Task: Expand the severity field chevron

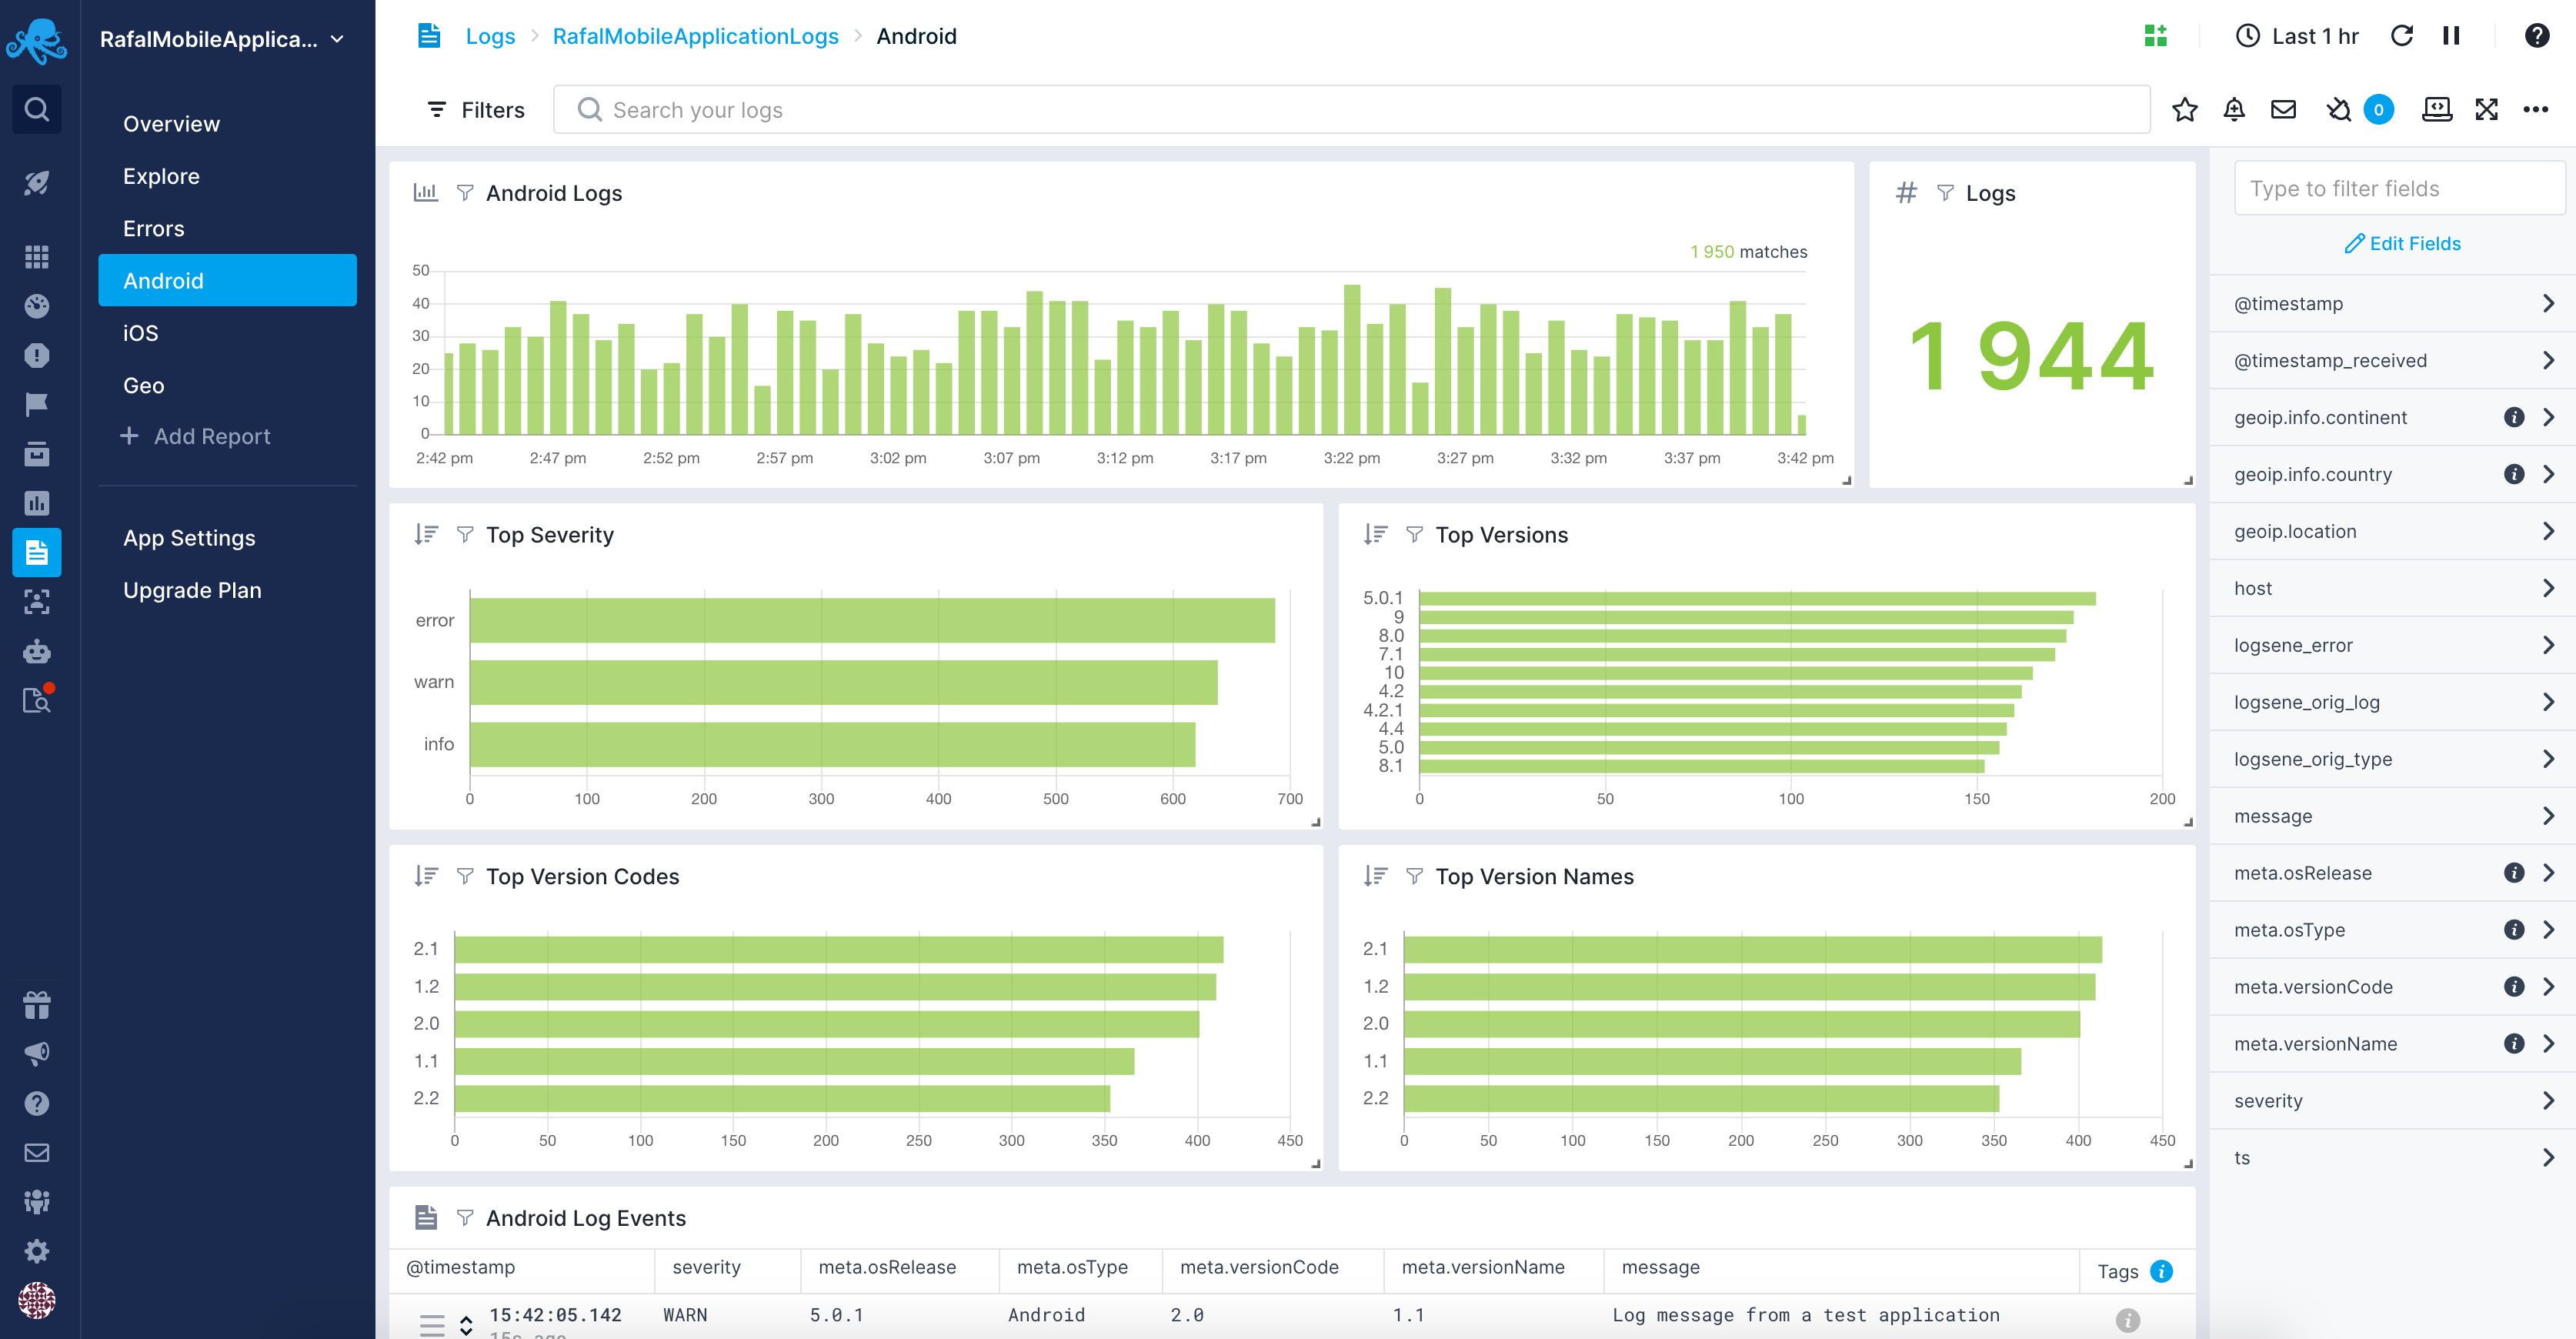Action: (2547, 1101)
